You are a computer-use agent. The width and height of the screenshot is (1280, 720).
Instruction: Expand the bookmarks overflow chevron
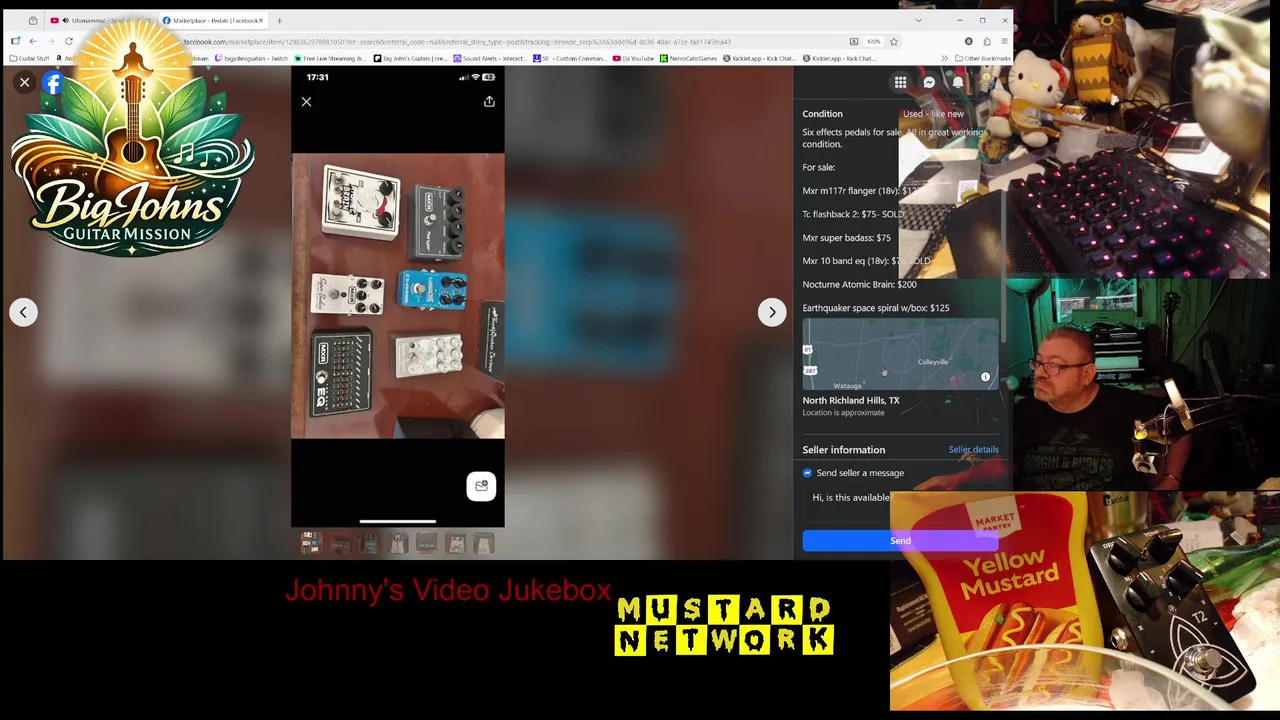point(944,58)
